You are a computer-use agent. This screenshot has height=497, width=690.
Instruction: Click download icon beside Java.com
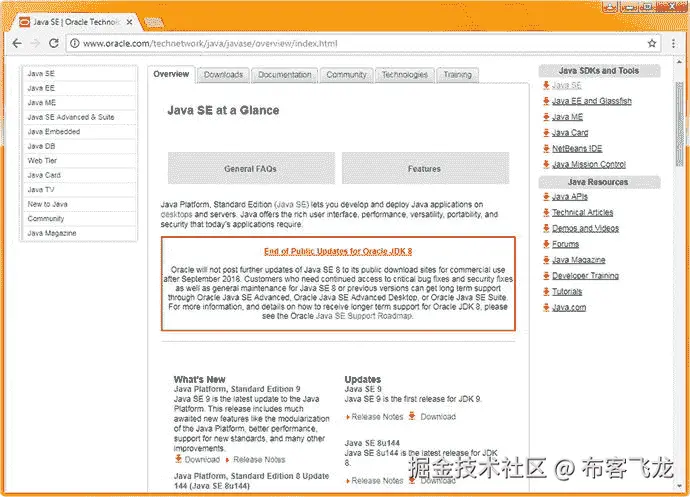point(546,307)
